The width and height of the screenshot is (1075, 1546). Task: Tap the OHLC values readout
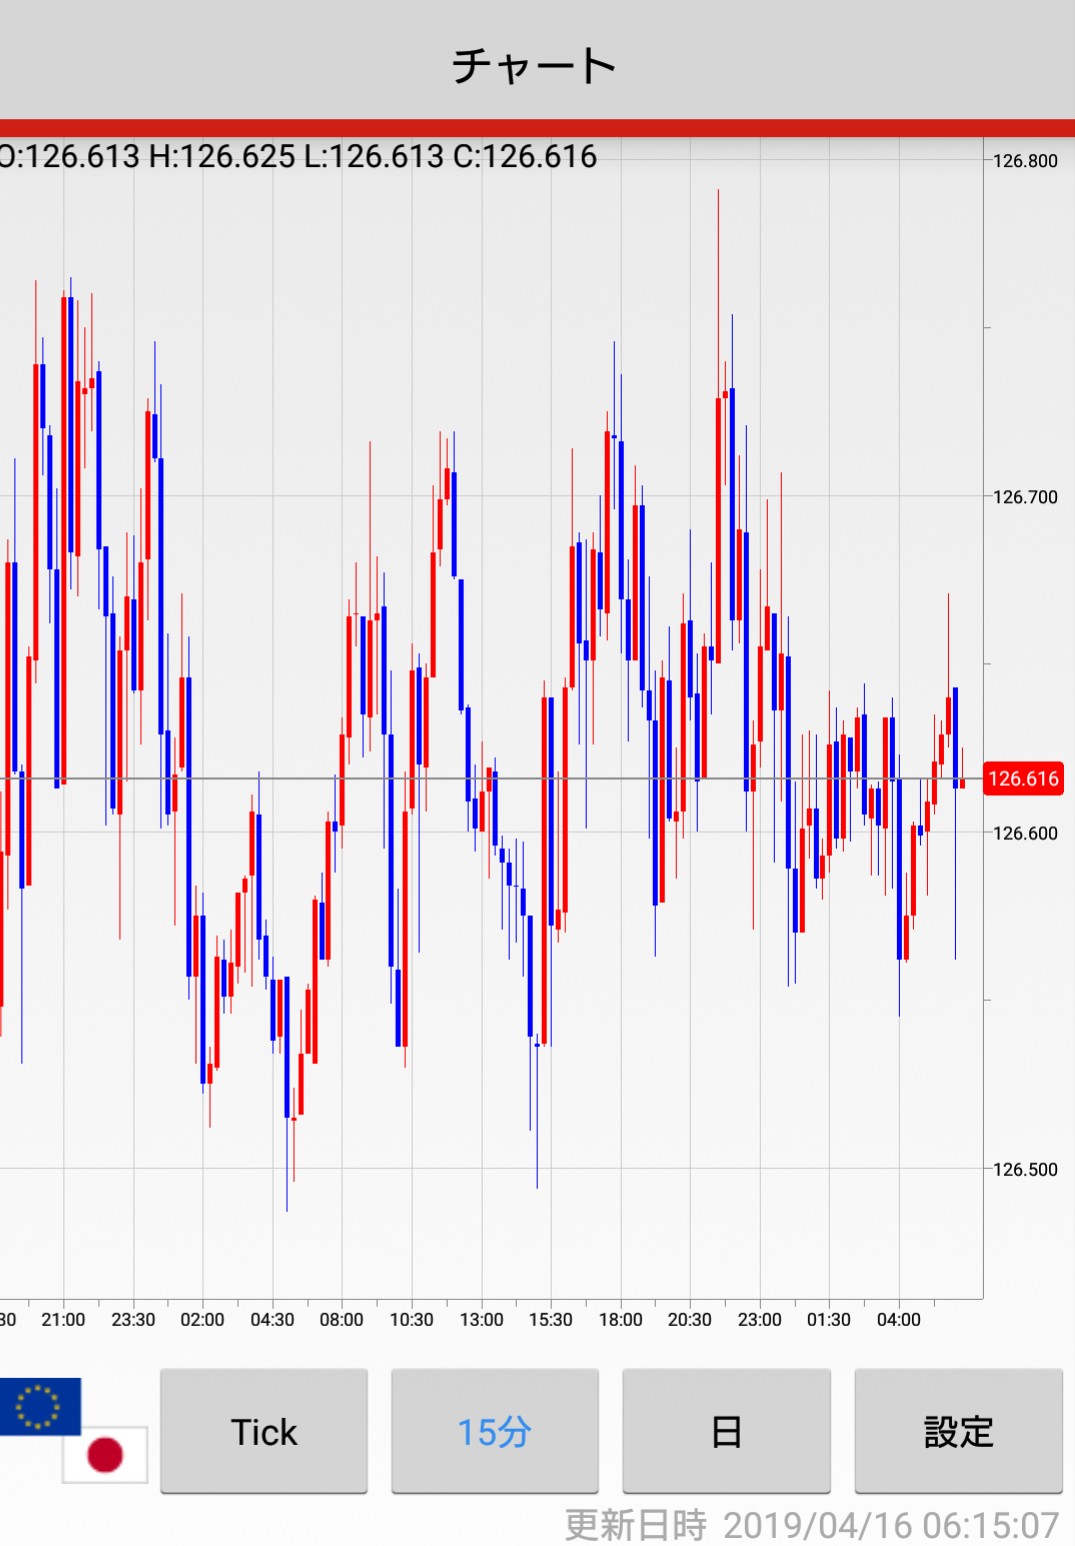(298, 157)
